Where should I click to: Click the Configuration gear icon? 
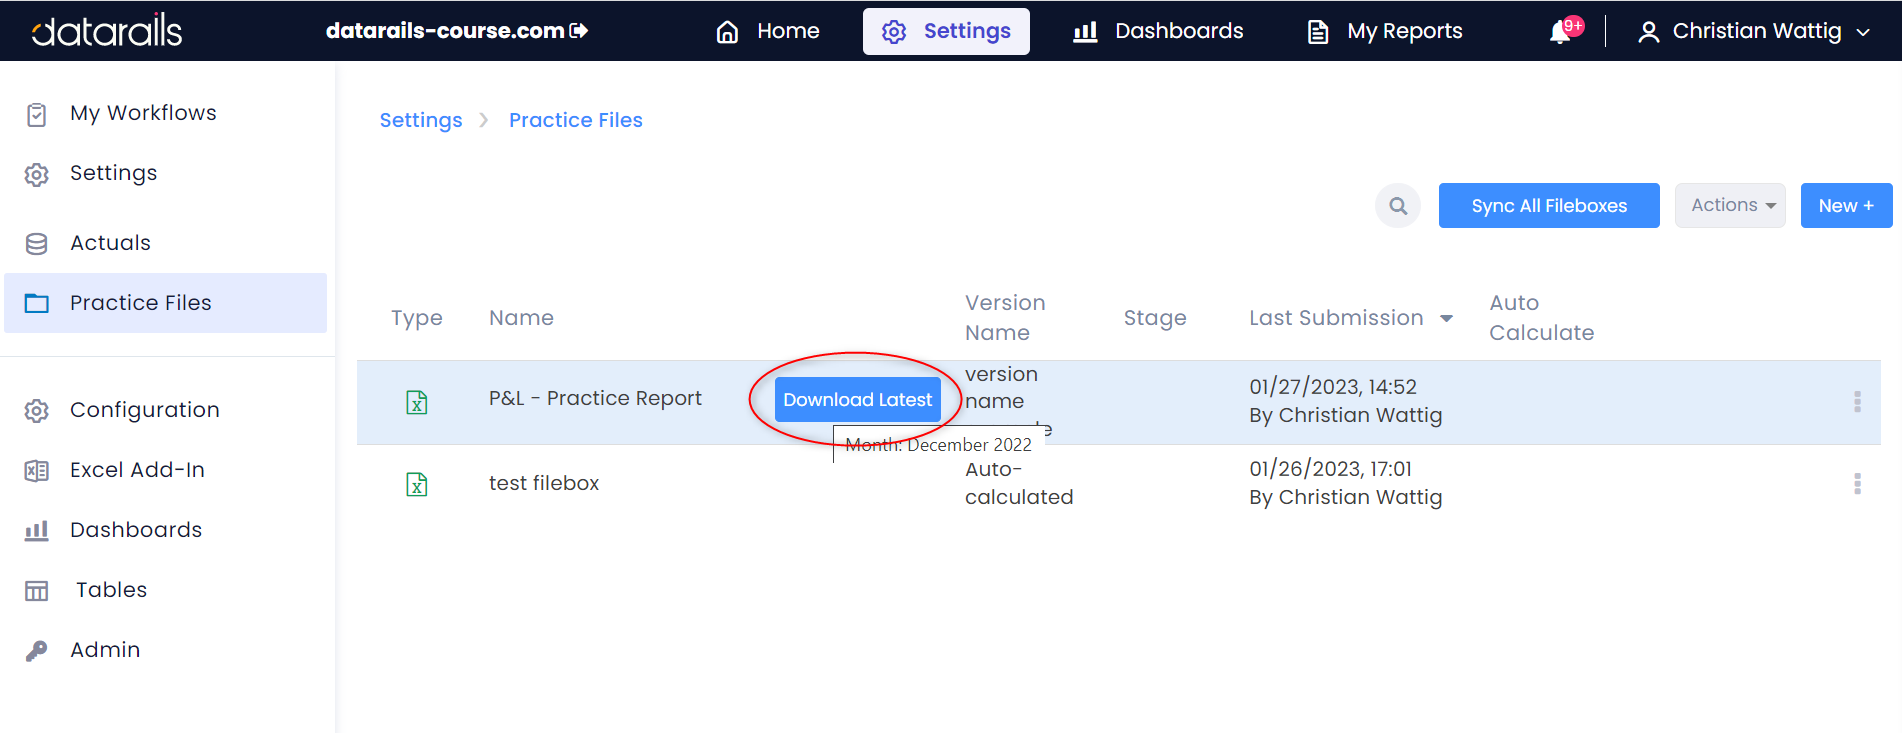point(37,411)
